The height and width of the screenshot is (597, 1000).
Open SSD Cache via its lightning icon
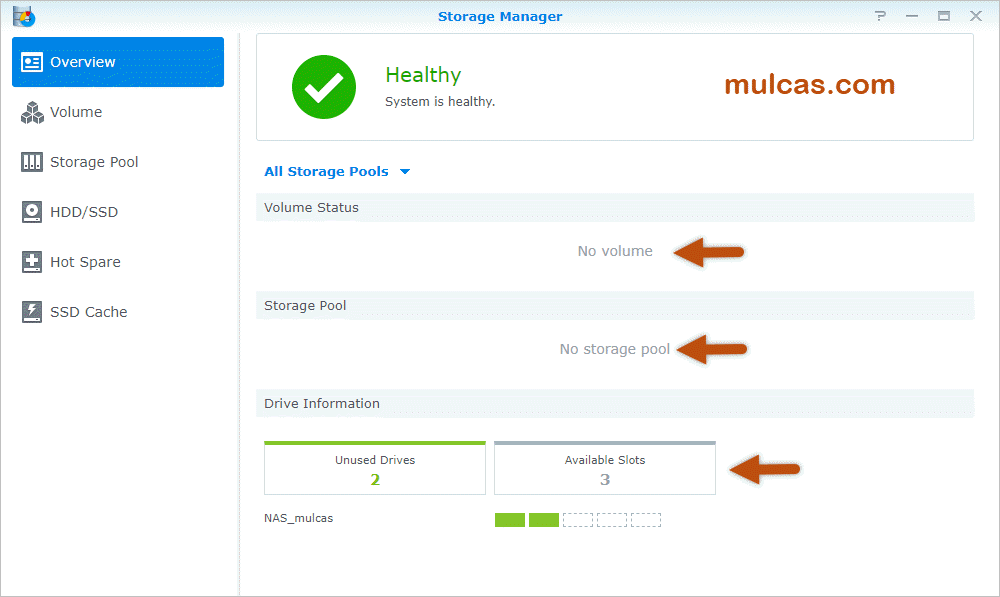33,313
